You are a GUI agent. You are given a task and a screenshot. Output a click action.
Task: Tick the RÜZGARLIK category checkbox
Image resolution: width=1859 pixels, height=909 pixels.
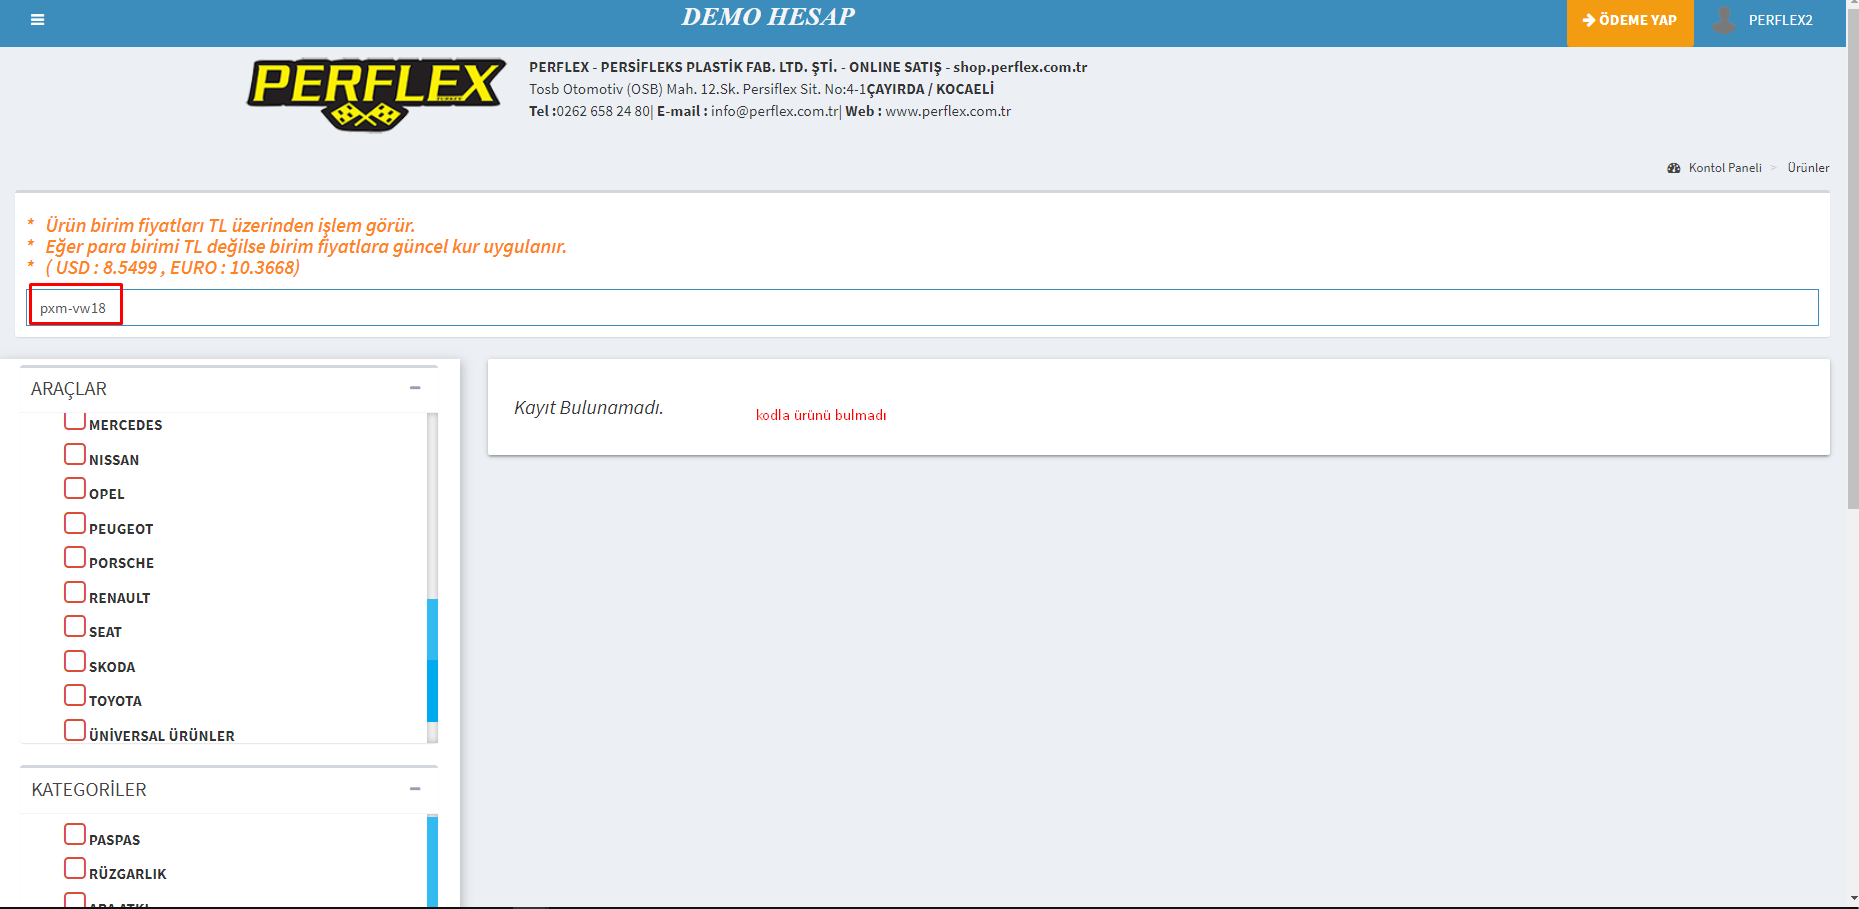(x=75, y=869)
